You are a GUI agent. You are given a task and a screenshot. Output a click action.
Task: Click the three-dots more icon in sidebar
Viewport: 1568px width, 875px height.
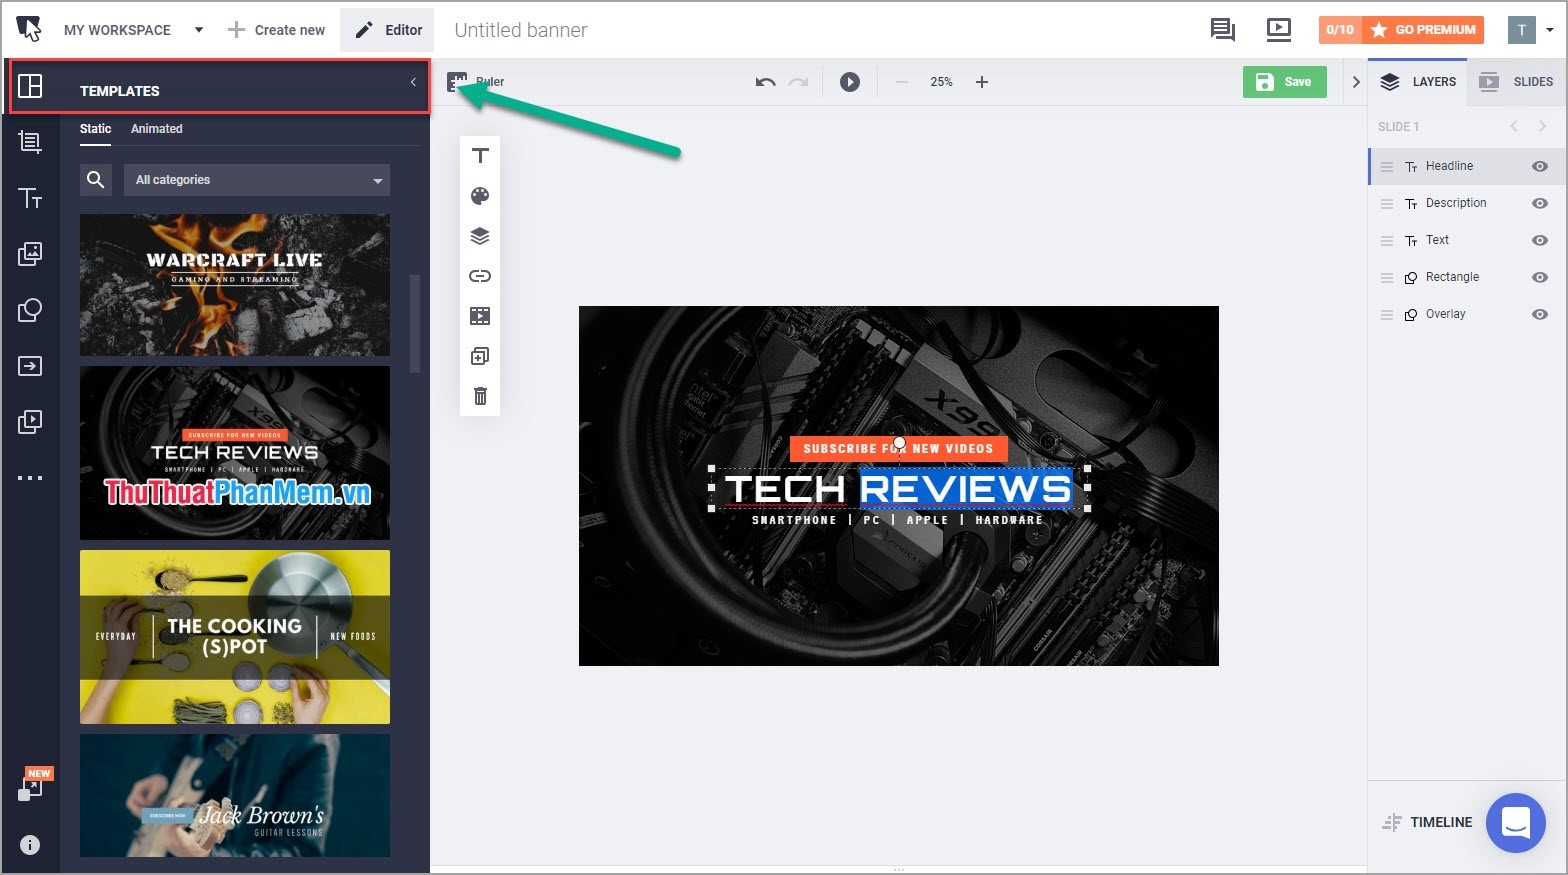click(30, 478)
